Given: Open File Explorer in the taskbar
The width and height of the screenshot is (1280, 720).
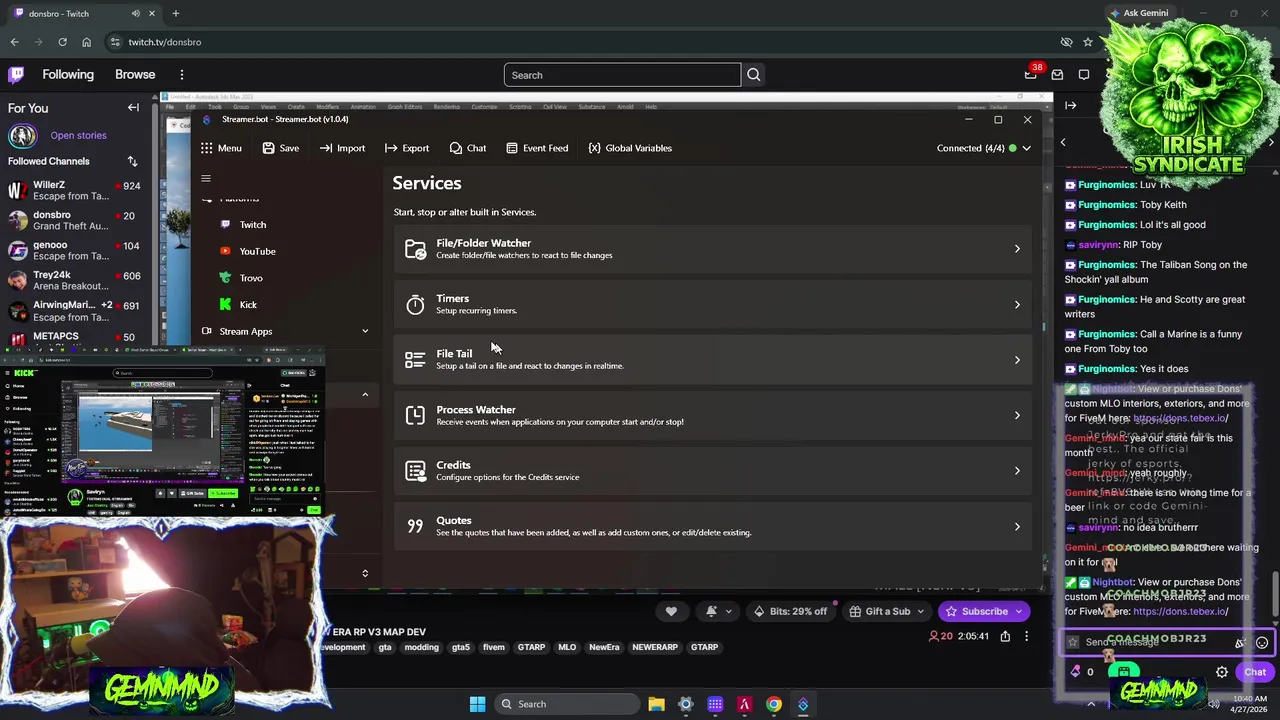Looking at the screenshot, I should click(656, 704).
